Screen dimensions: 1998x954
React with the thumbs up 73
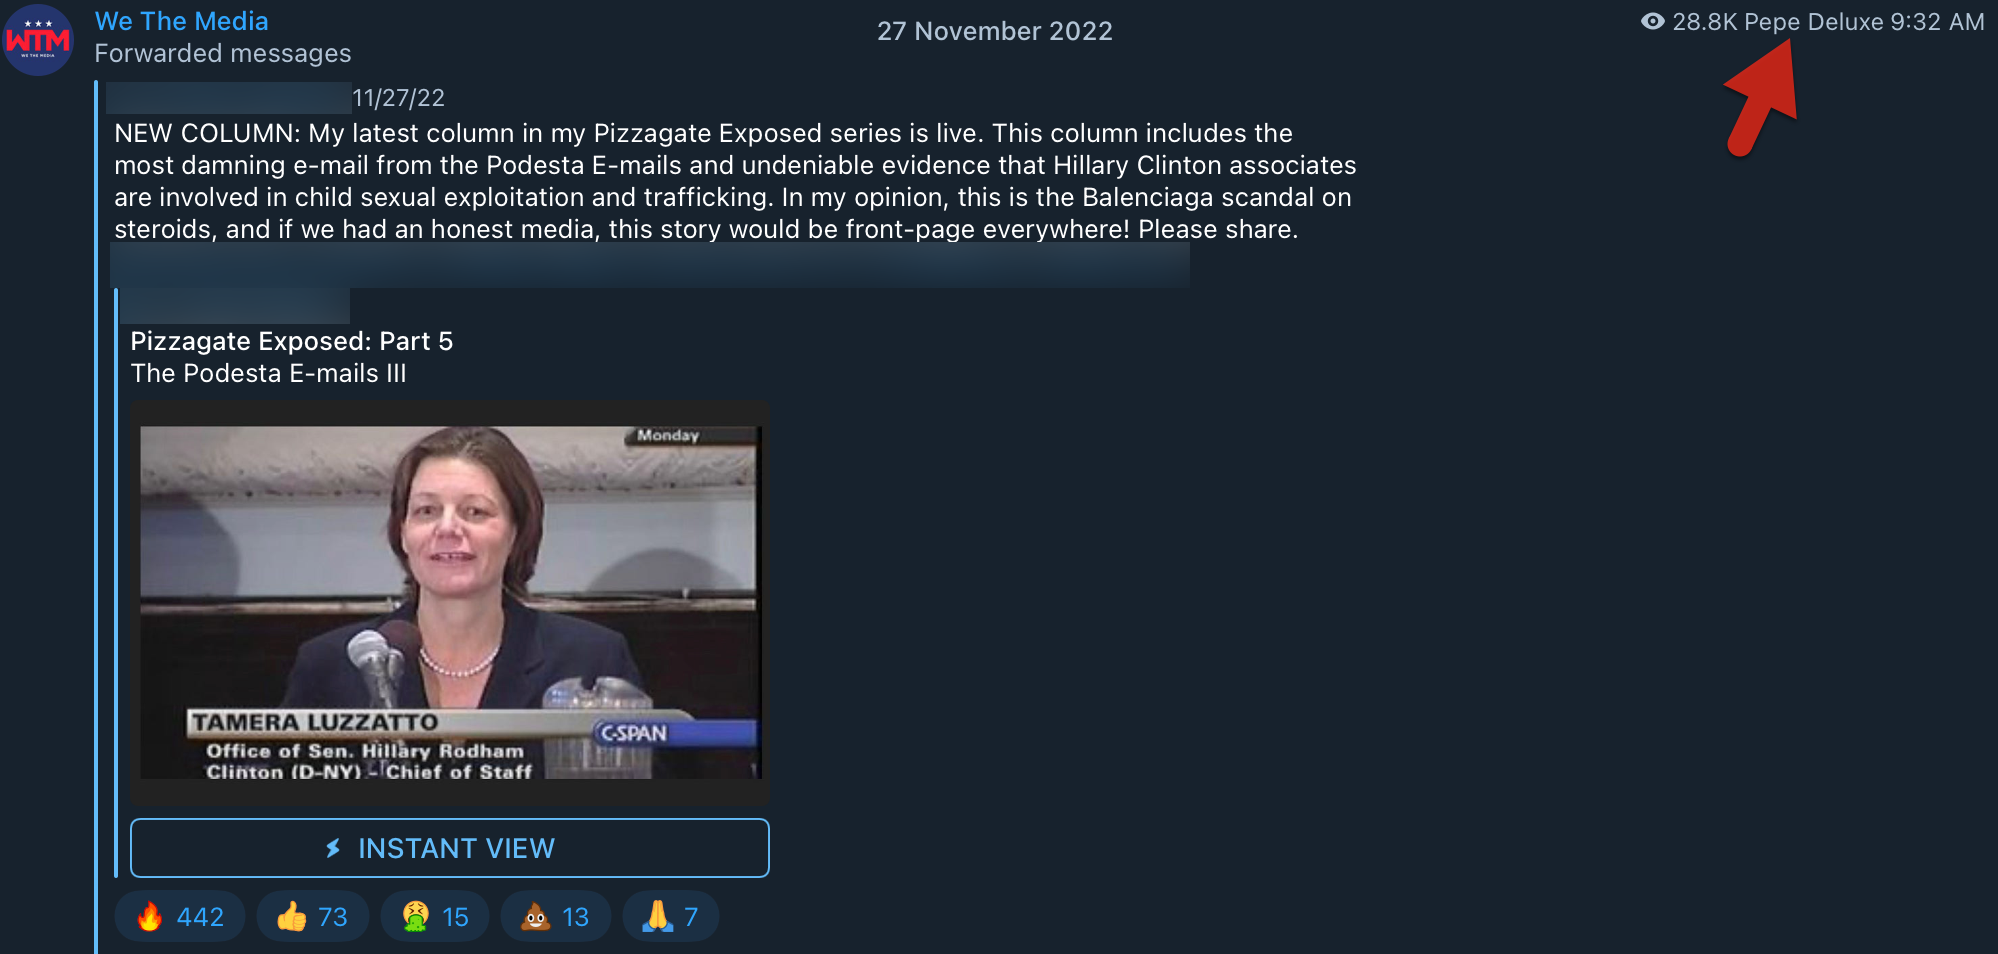pyautogui.click(x=312, y=916)
